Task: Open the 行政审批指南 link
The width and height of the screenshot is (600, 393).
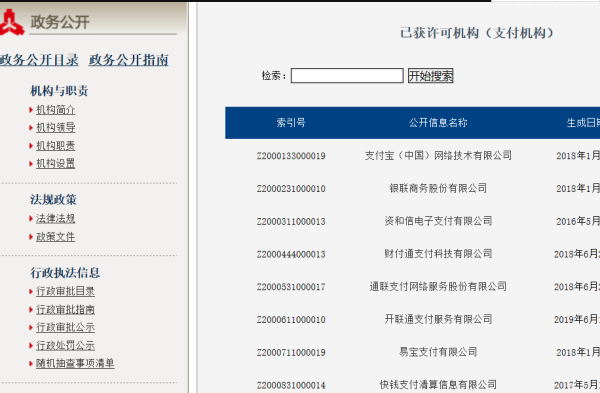Action: pyautogui.click(x=65, y=310)
